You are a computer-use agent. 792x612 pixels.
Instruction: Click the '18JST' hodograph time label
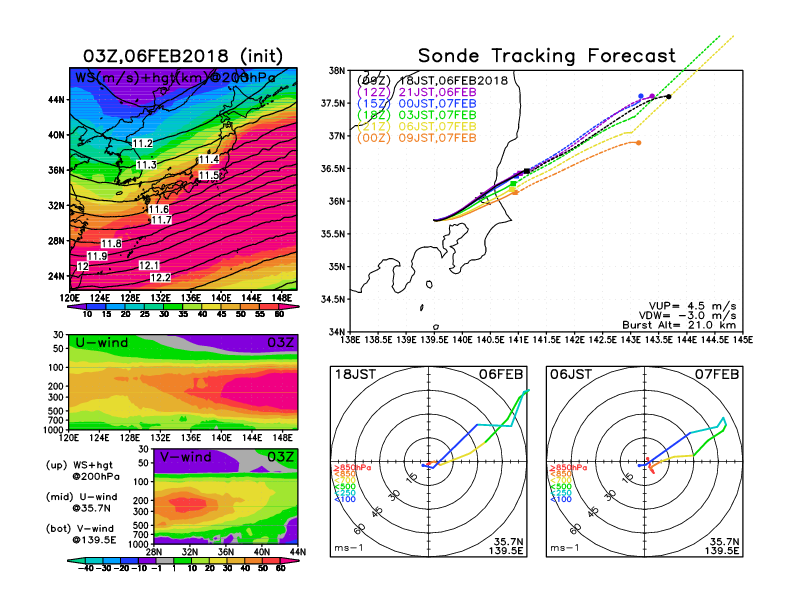coord(355,374)
